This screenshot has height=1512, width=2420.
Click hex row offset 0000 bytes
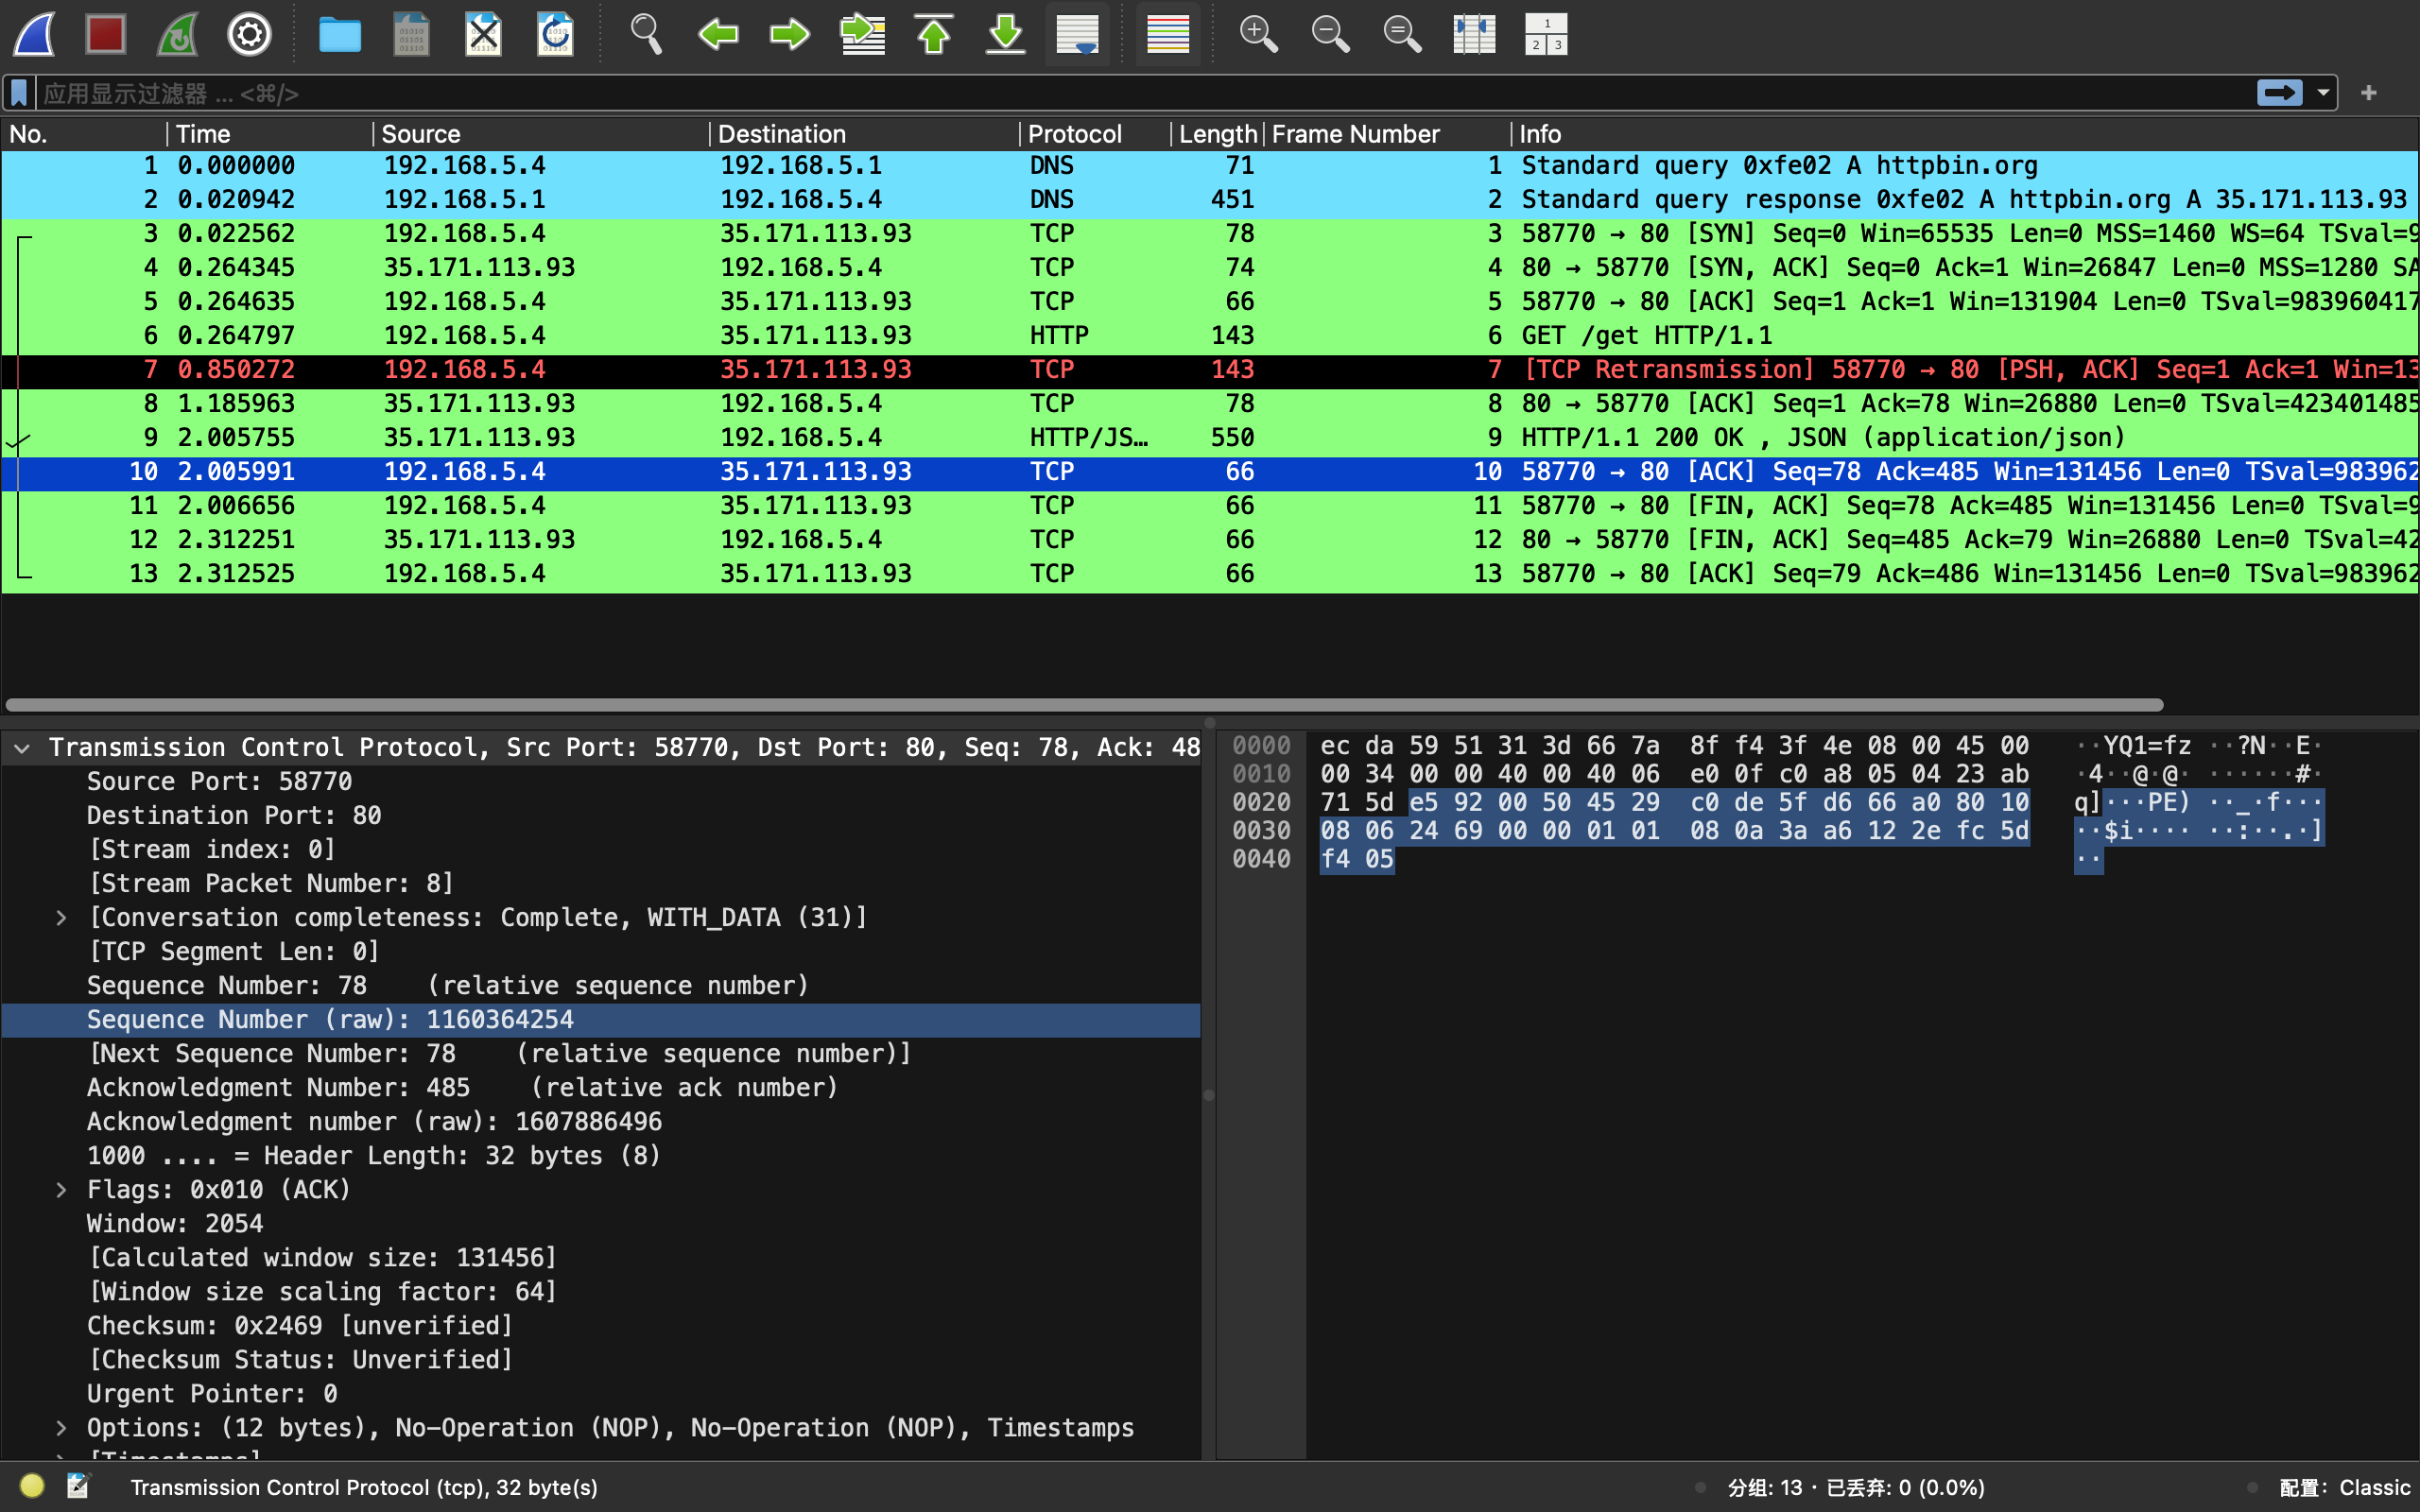[1674, 746]
